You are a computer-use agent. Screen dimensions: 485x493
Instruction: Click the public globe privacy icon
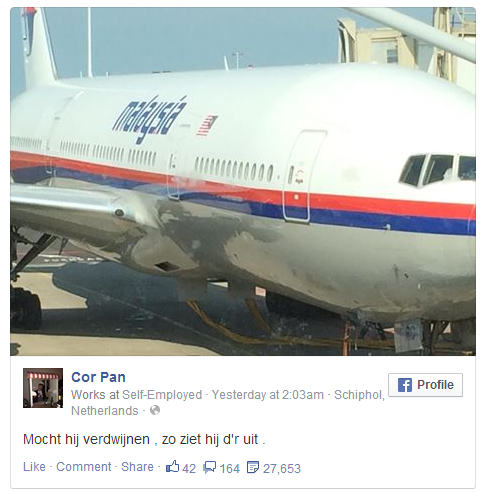155,410
